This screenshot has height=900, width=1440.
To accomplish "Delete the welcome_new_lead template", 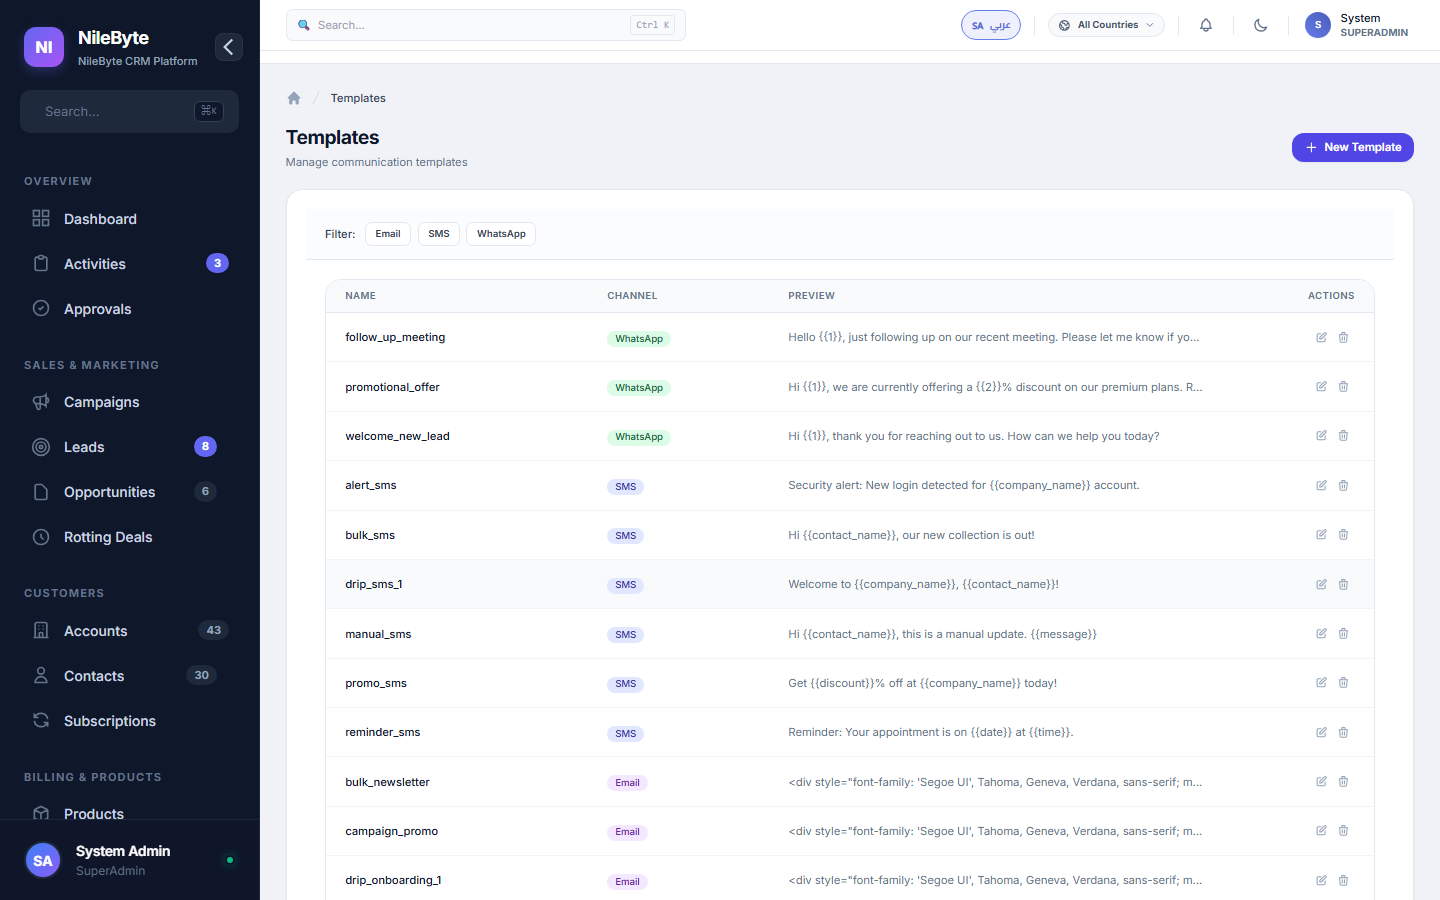I will coord(1343,436).
